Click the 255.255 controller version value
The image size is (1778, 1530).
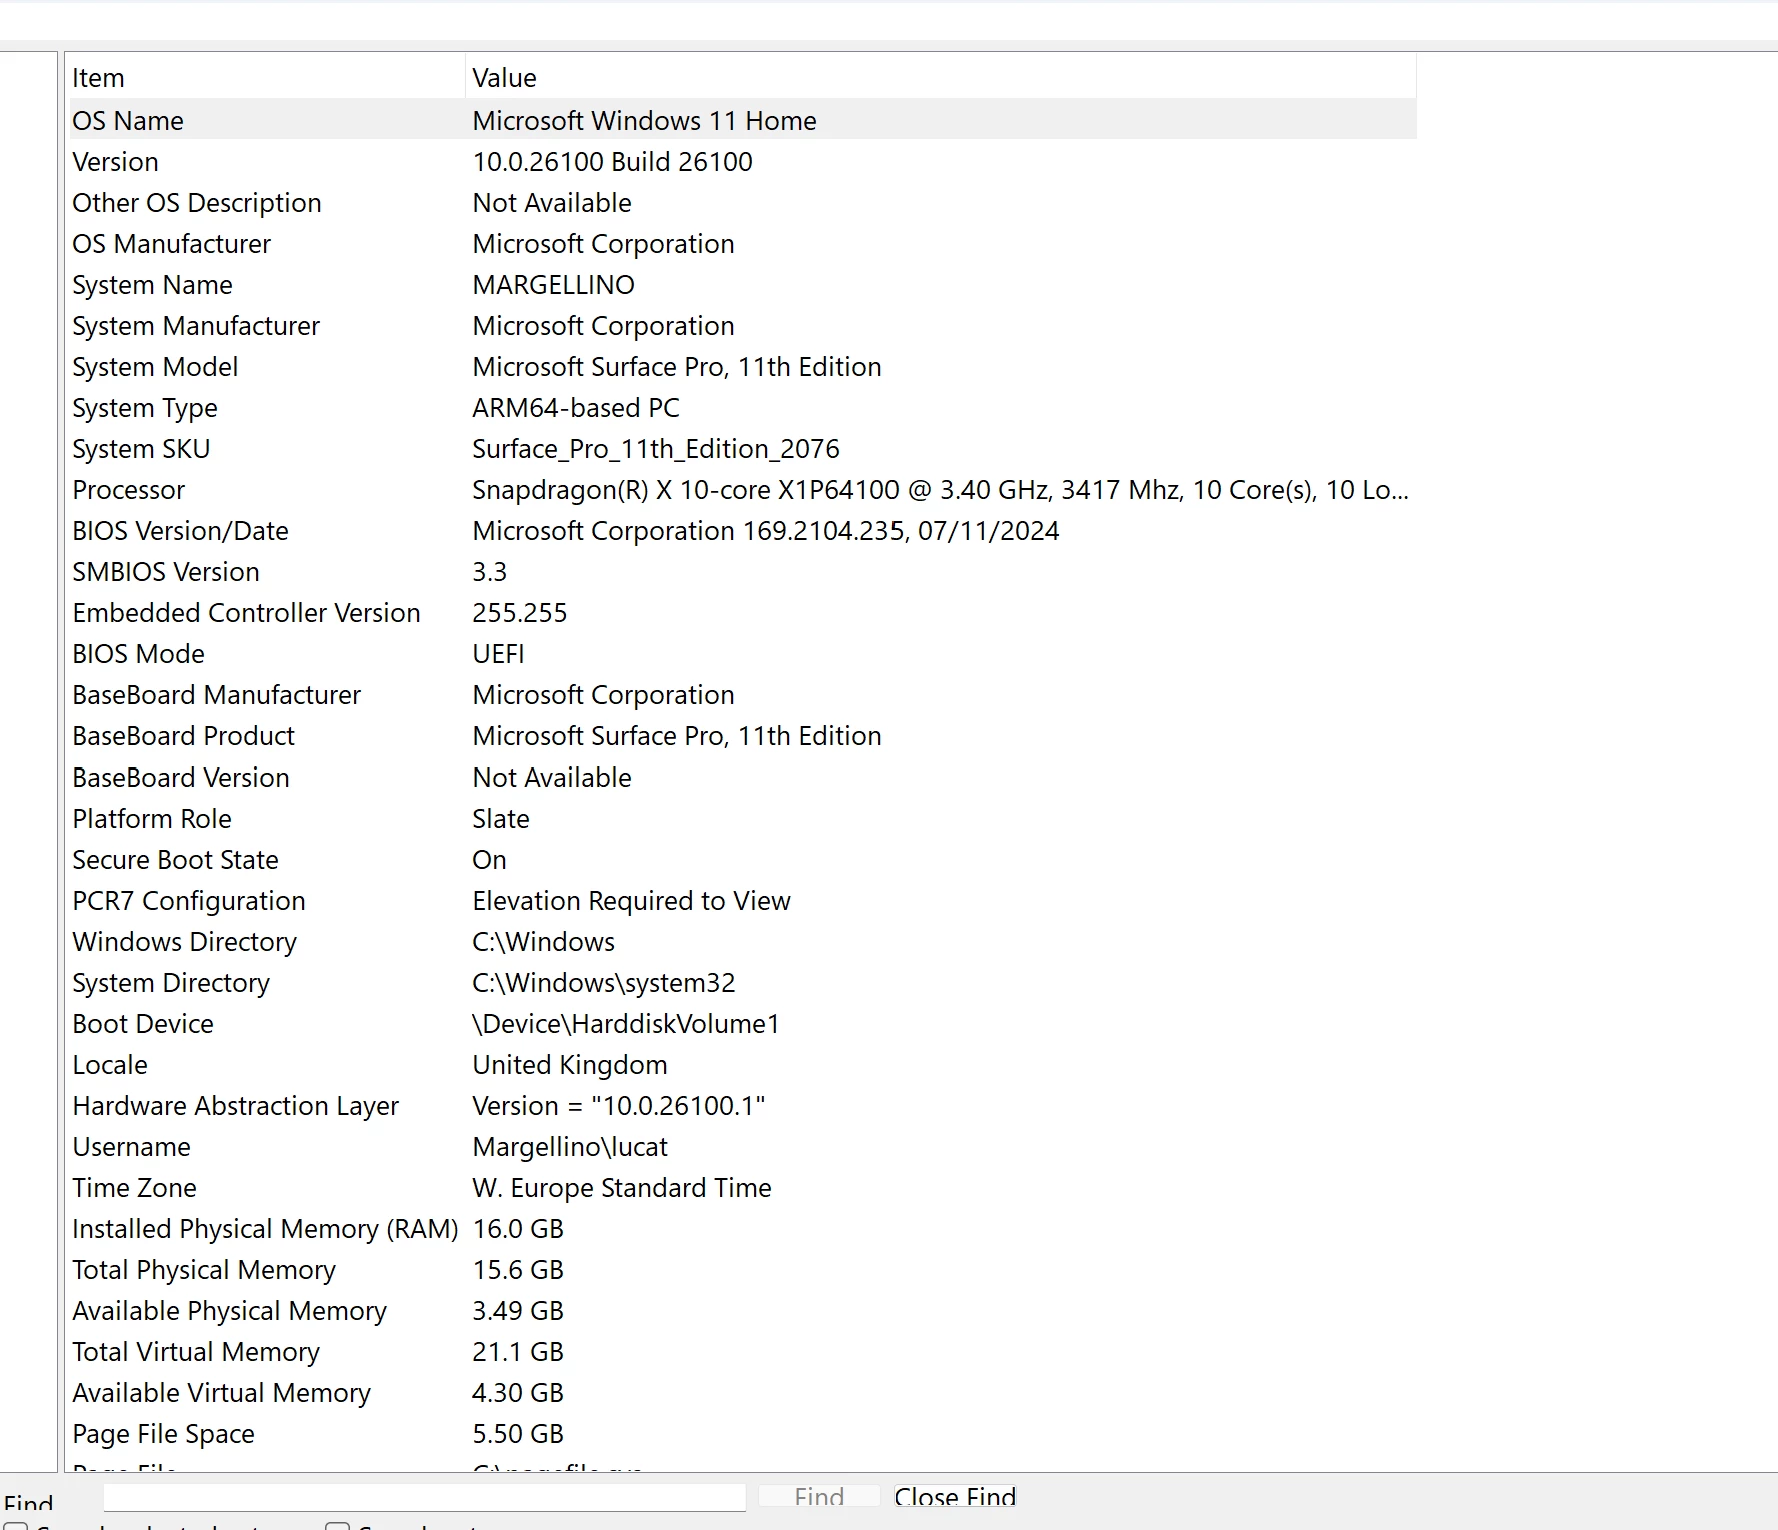click(x=520, y=613)
